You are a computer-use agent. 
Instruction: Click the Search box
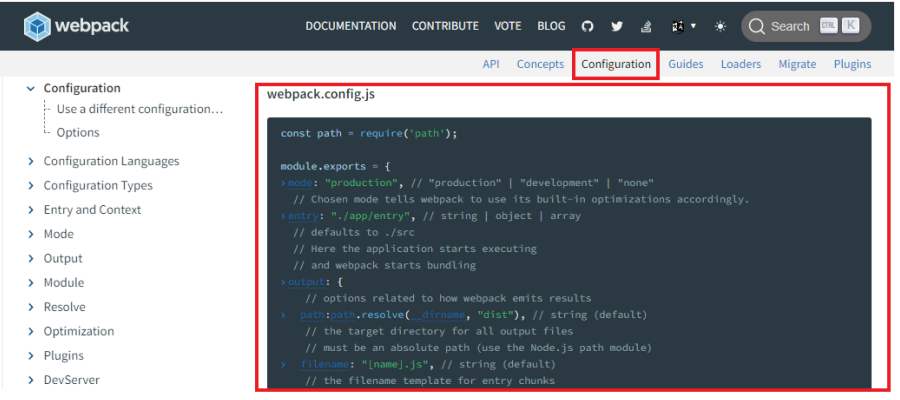806,26
